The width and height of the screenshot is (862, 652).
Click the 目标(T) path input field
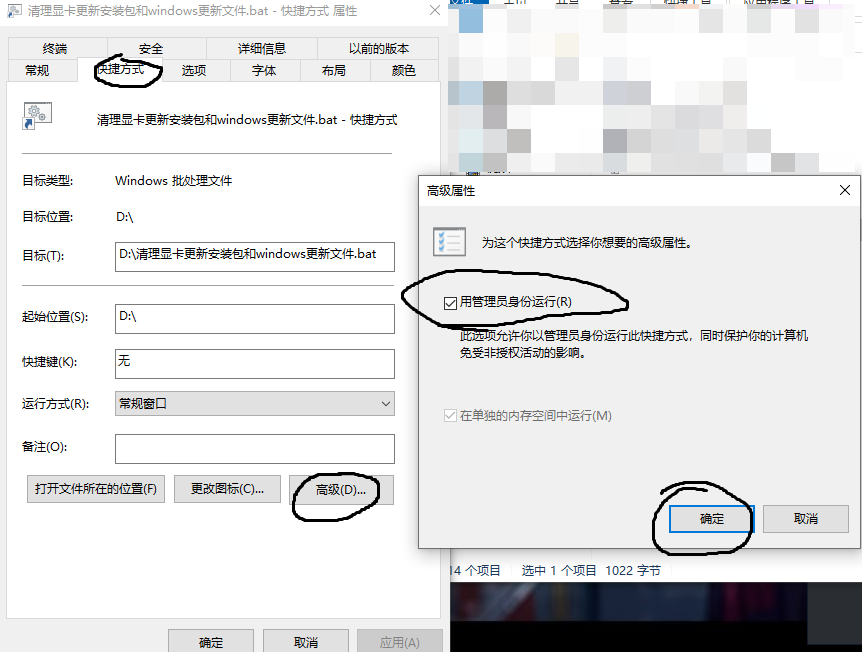tap(255, 257)
